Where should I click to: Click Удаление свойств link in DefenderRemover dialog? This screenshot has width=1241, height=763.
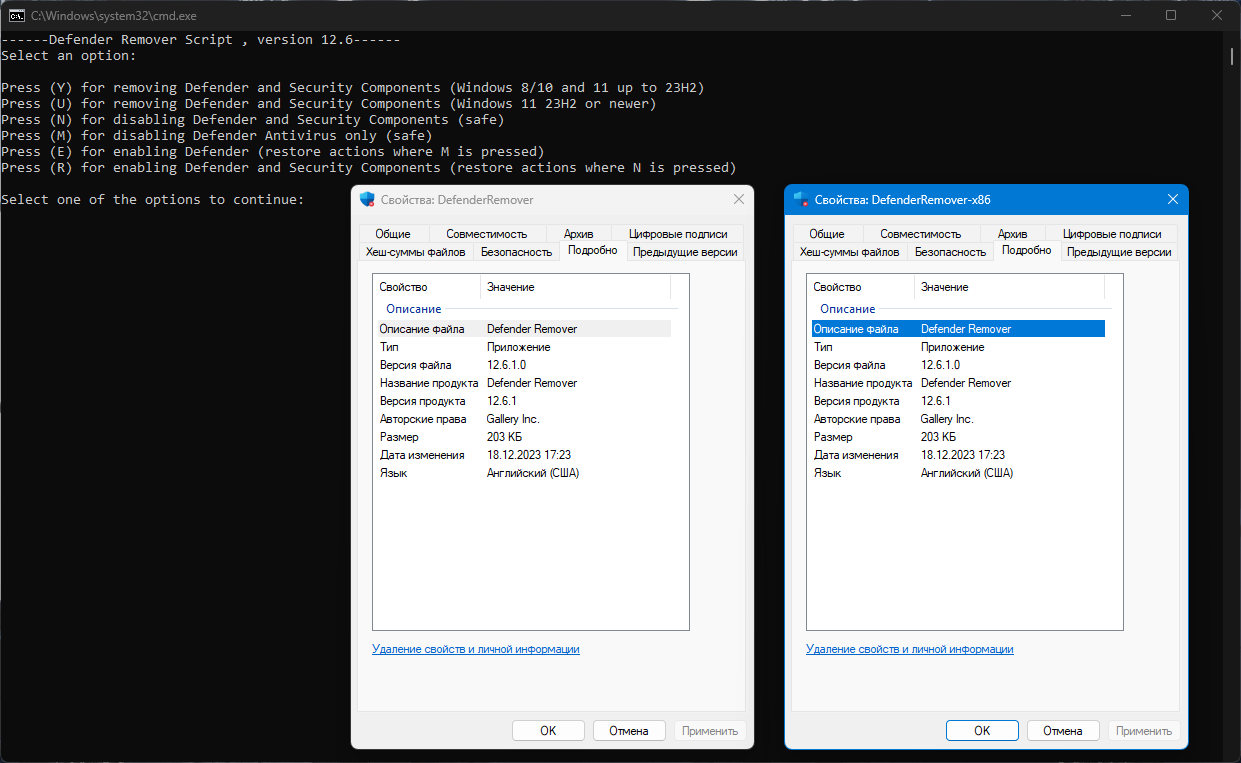point(476,649)
